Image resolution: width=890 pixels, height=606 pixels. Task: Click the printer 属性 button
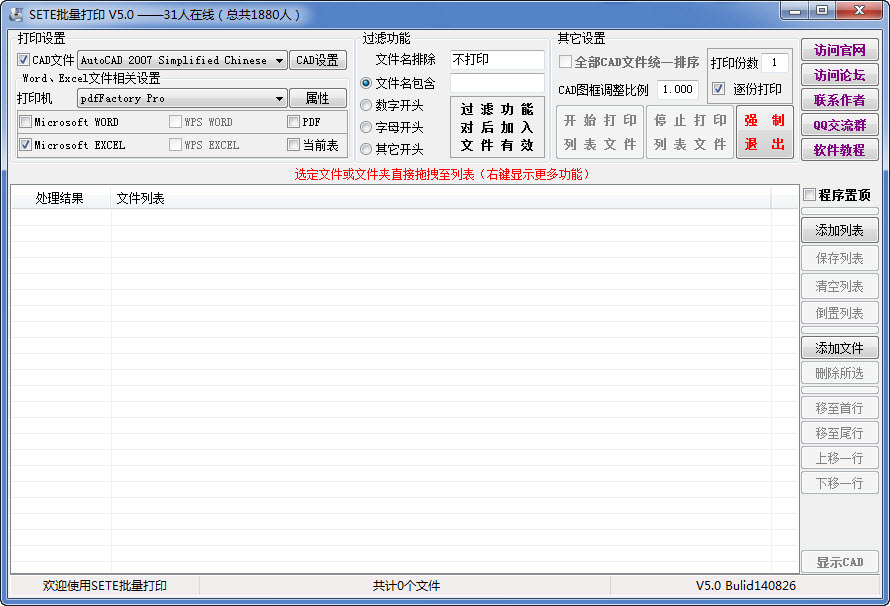click(318, 98)
